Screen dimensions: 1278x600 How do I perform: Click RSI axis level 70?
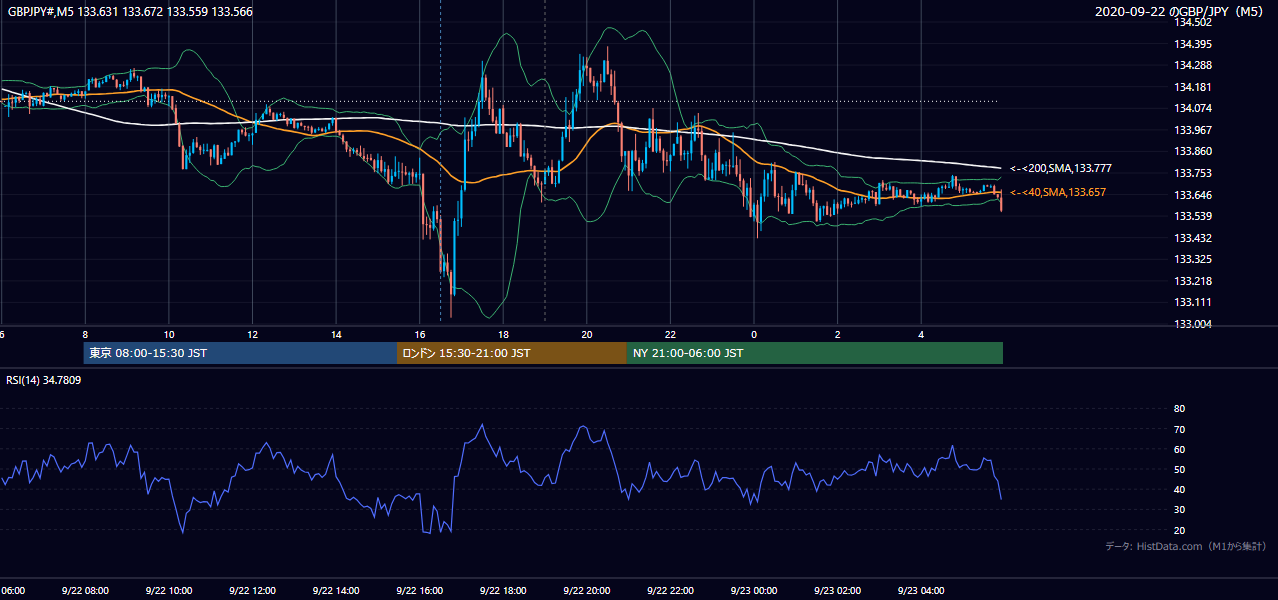tap(1179, 429)
